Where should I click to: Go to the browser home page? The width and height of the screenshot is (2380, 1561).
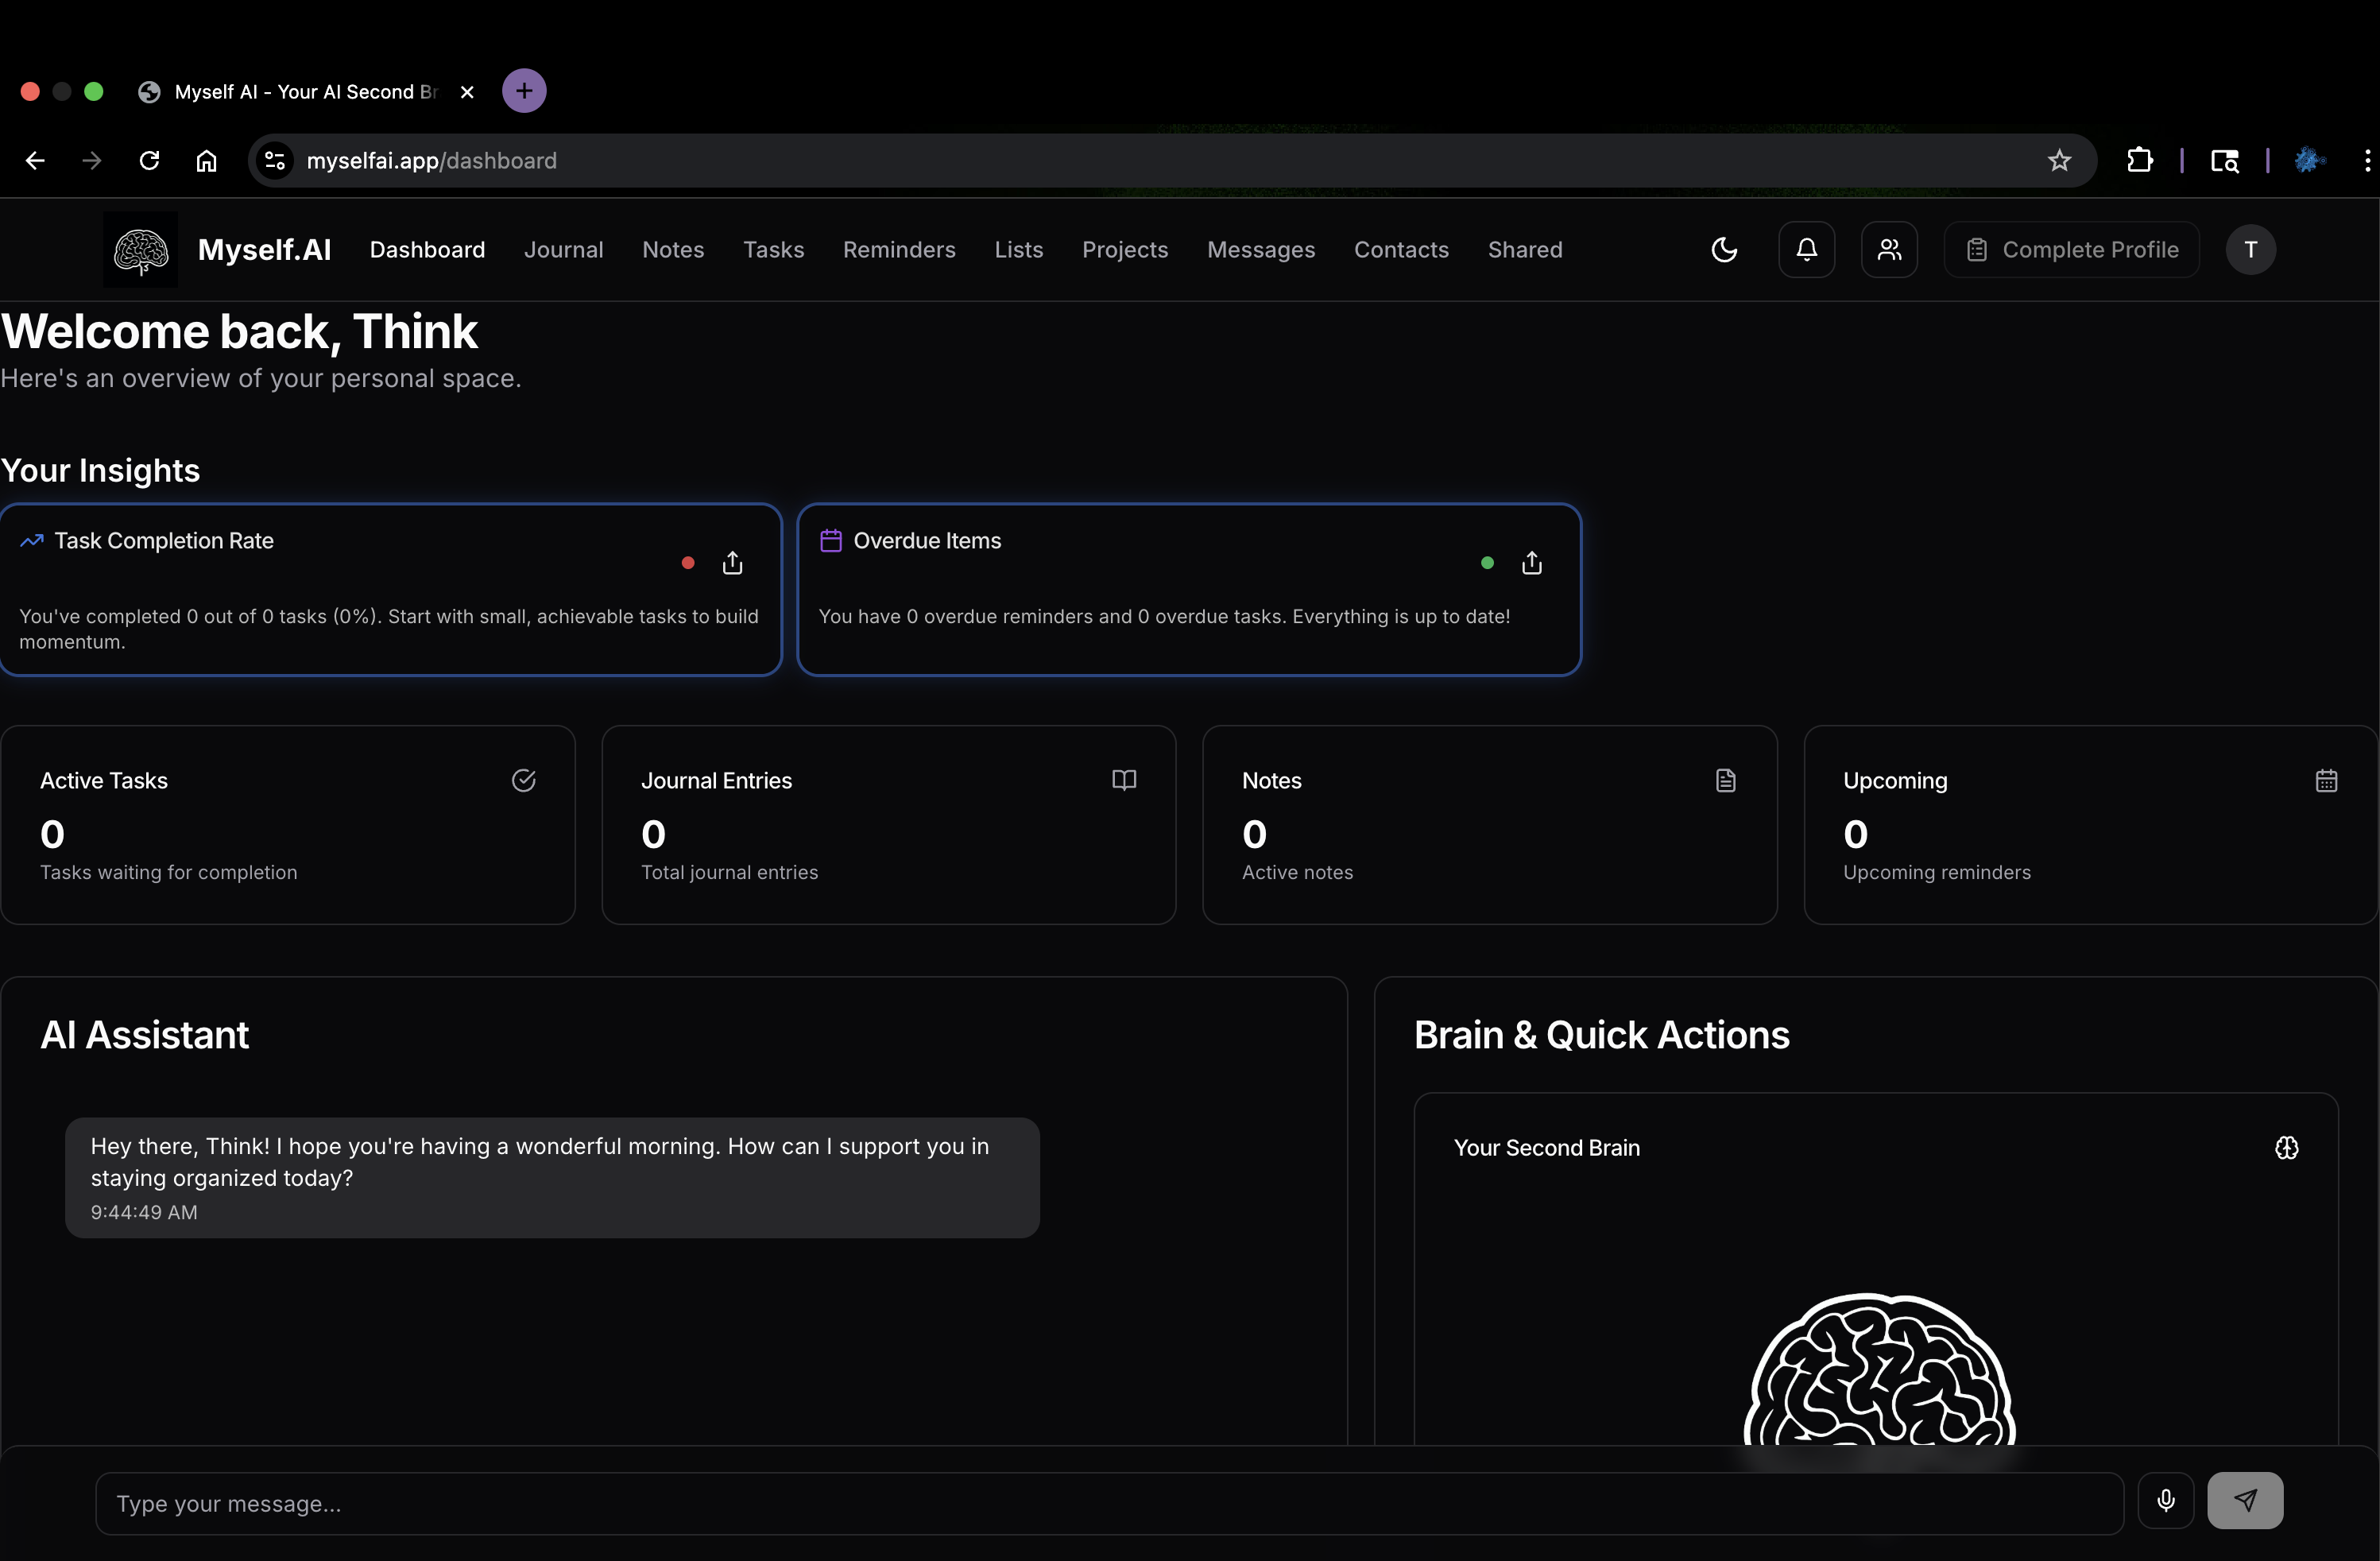(206, 161)
